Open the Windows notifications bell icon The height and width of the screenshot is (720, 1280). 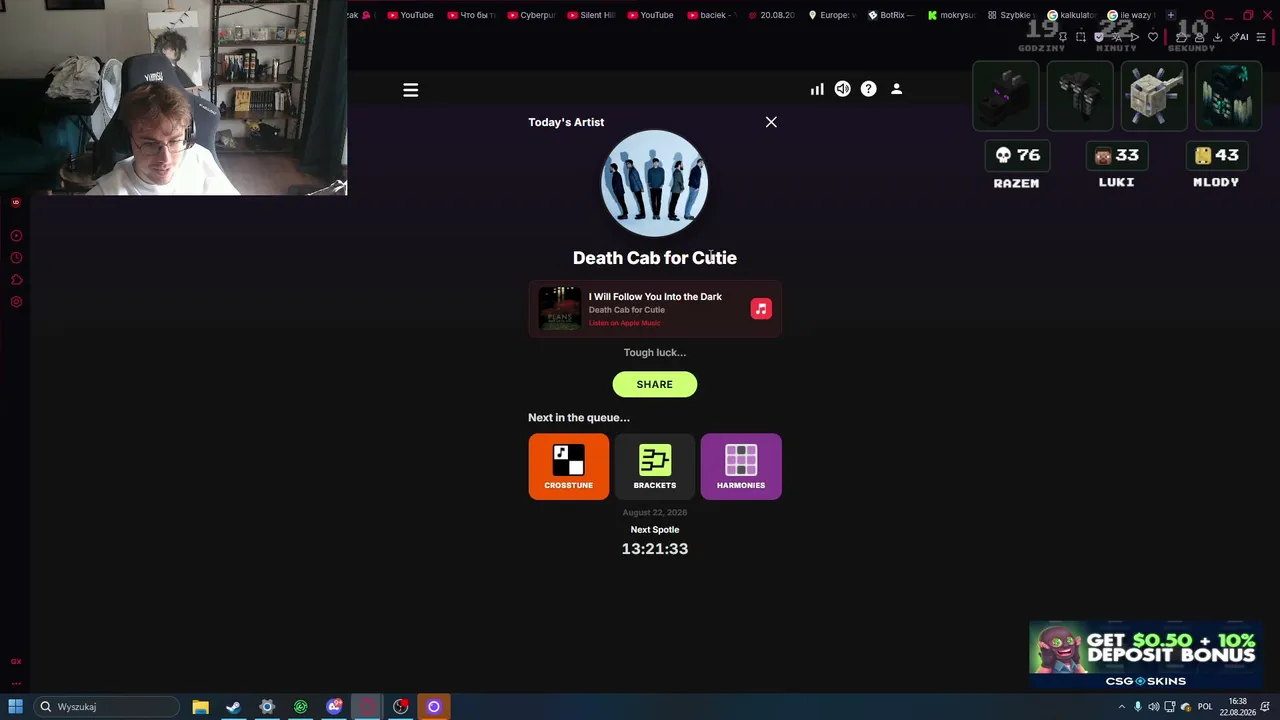tap(1266, 707)
